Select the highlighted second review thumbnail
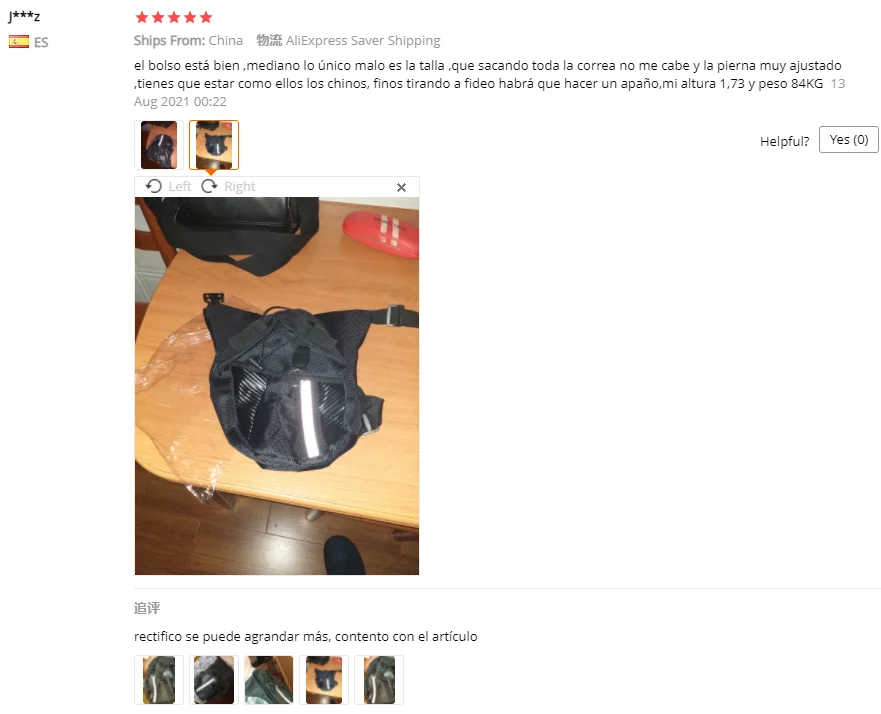Image resolution: width=881 pixels, height=714 pixels. click(x=214, y=145)
